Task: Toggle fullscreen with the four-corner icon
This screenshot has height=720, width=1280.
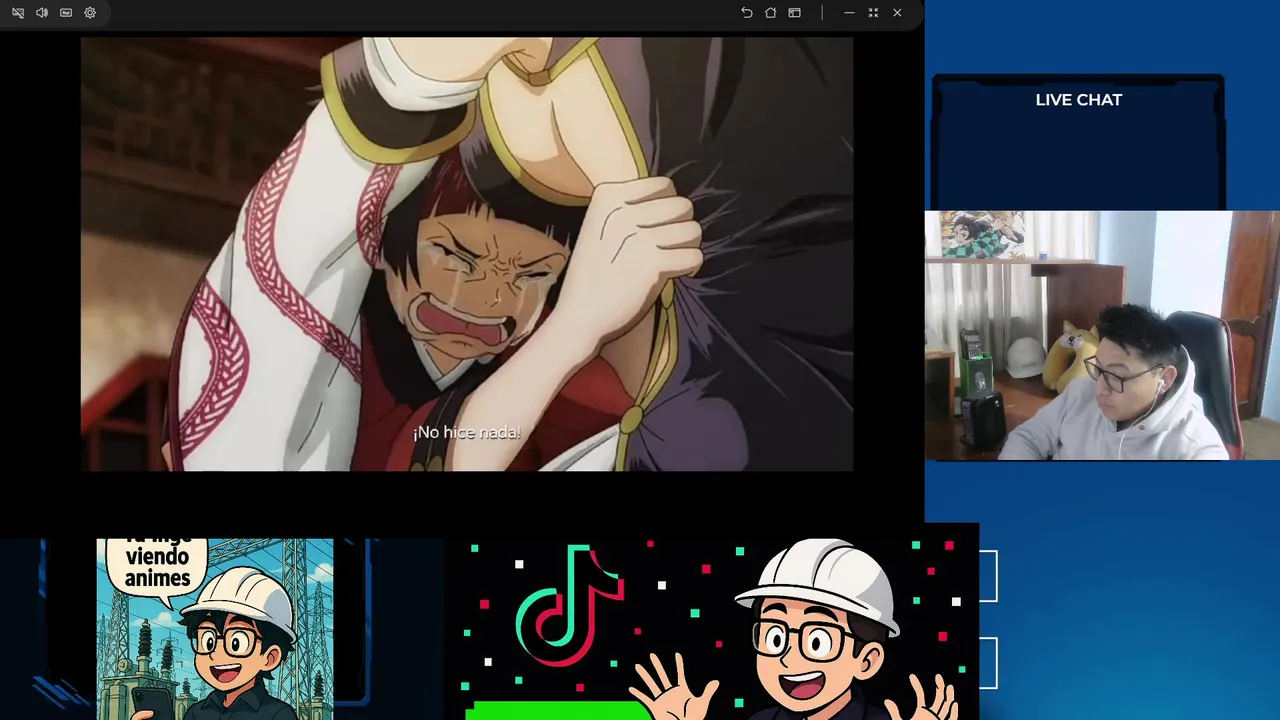Action: tap(873, 13)
